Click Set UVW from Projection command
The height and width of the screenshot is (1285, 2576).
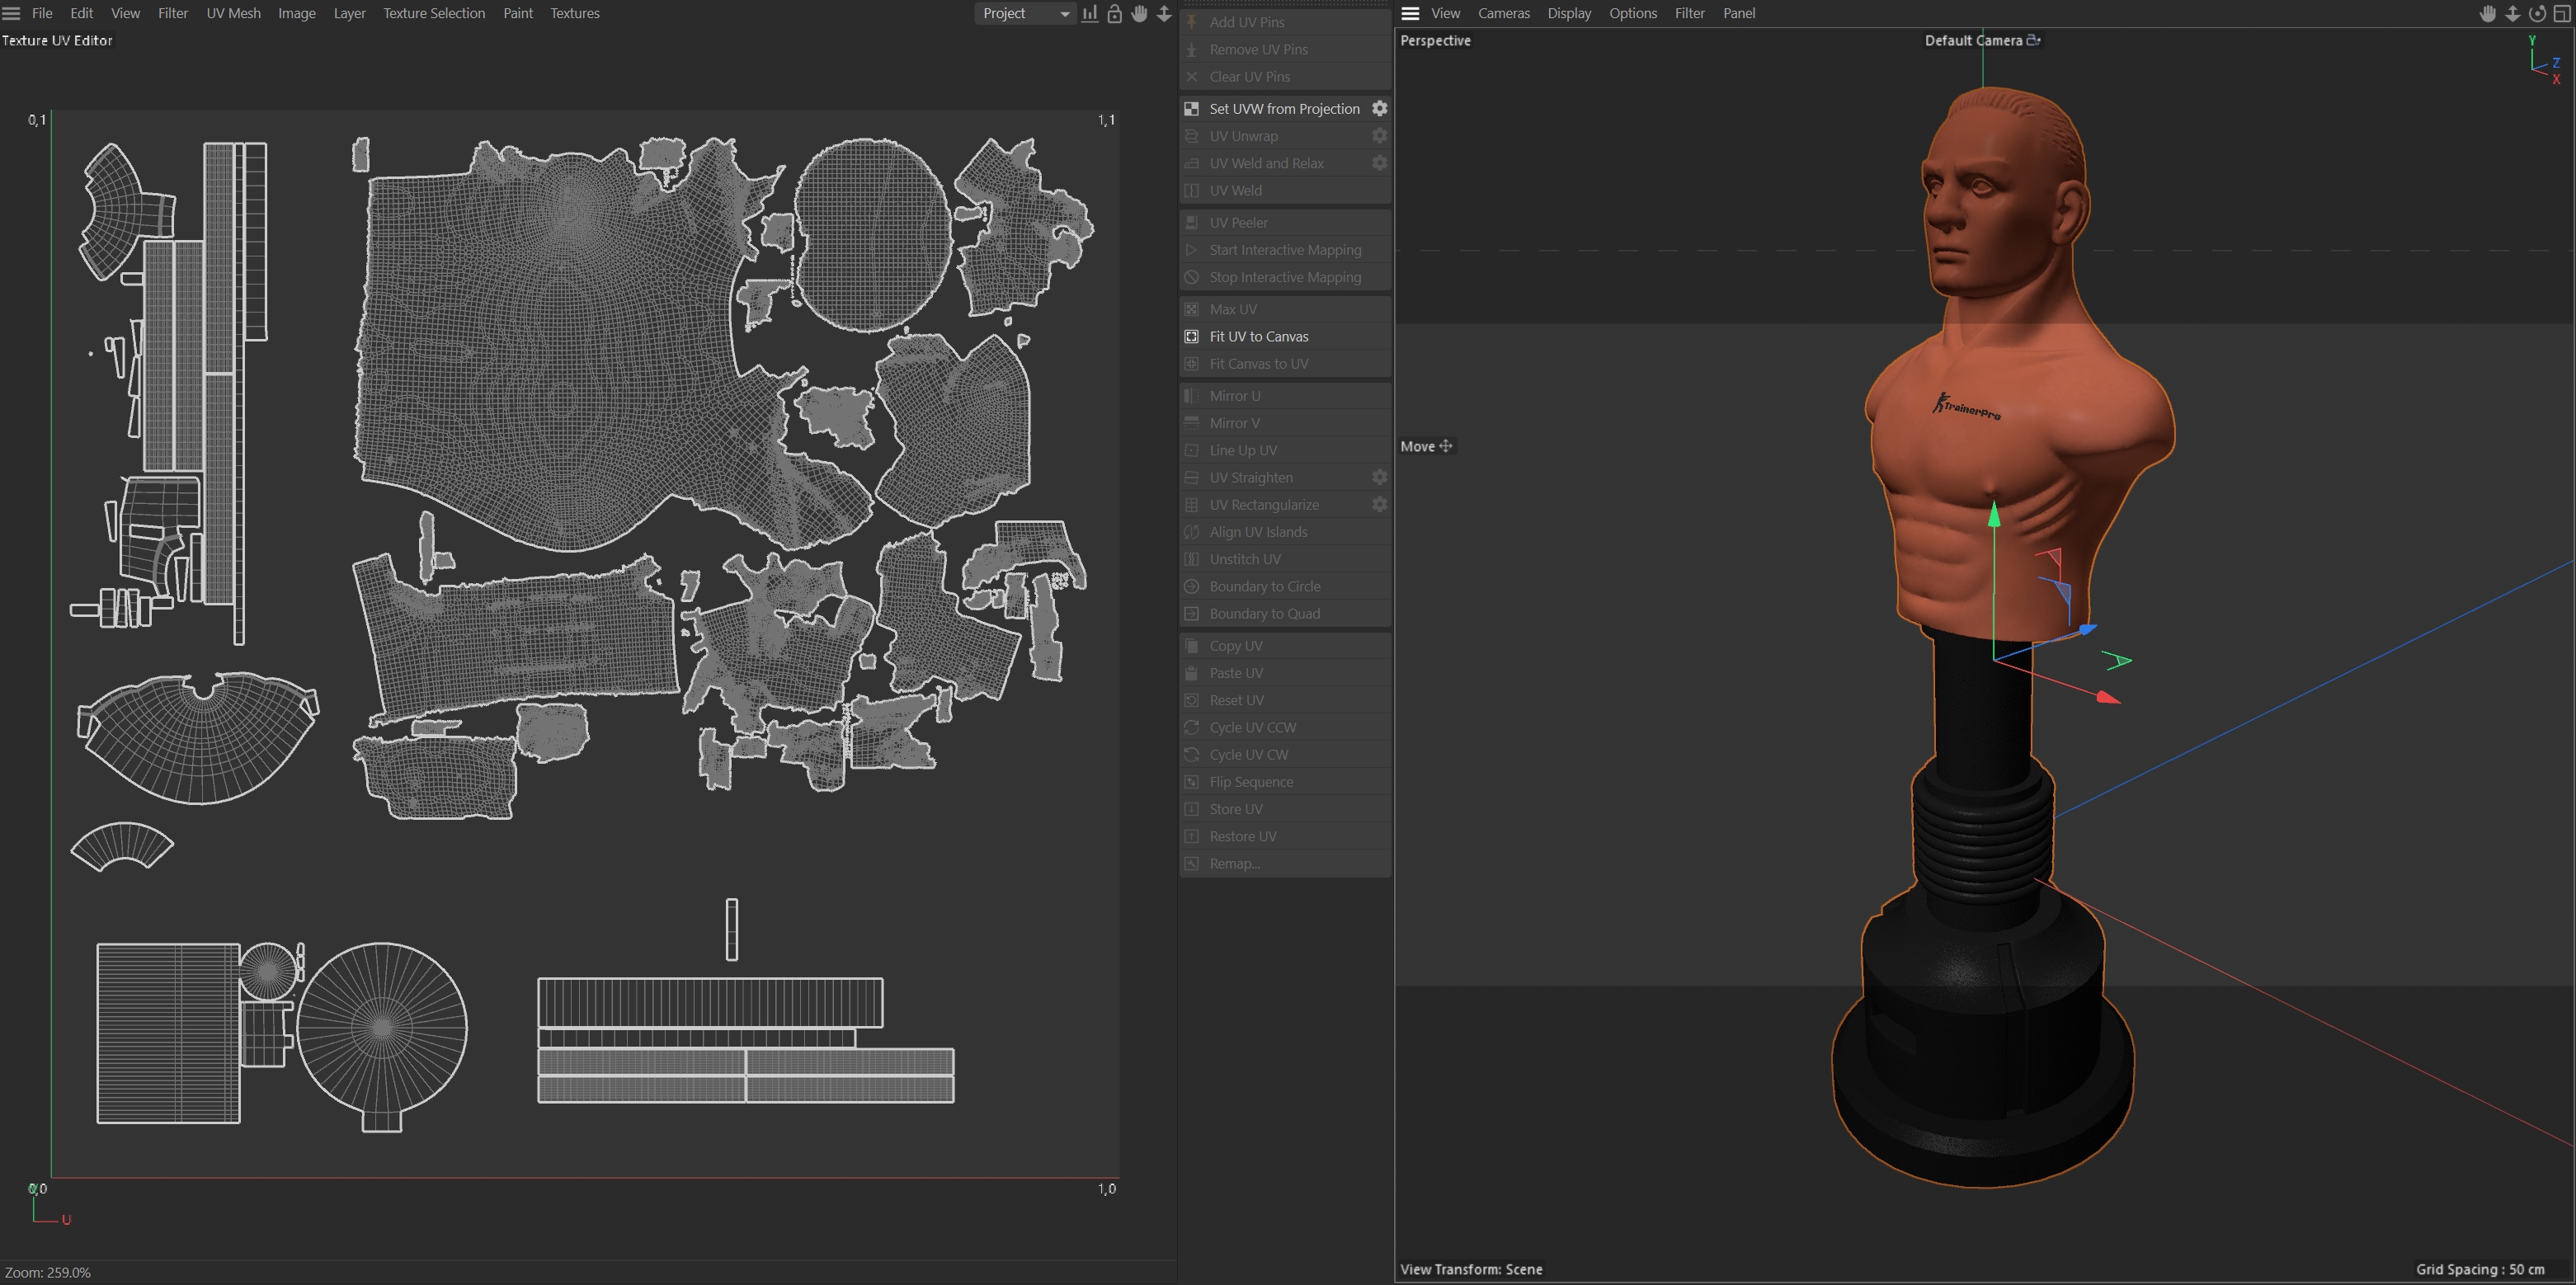[1284, 108]
